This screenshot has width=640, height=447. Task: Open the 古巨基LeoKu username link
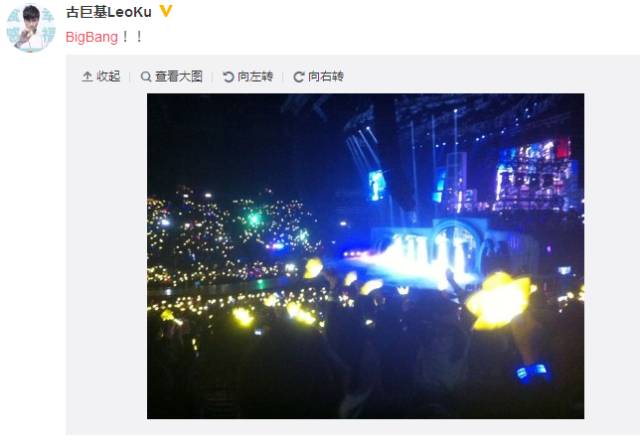[109, 12]
